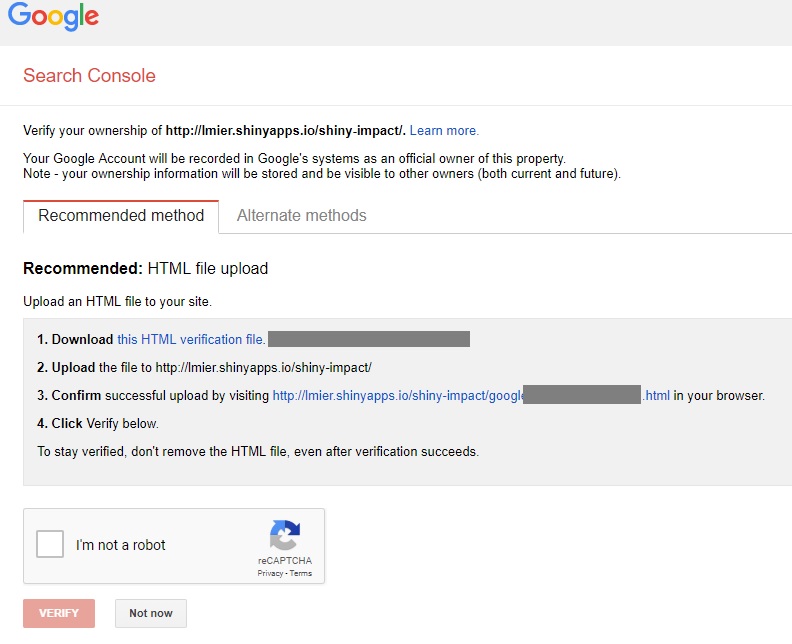Click the 'Recommended: HTML file upload' heading
The height and width of the screenshot is (644, 792).
(x=145, y=268)
